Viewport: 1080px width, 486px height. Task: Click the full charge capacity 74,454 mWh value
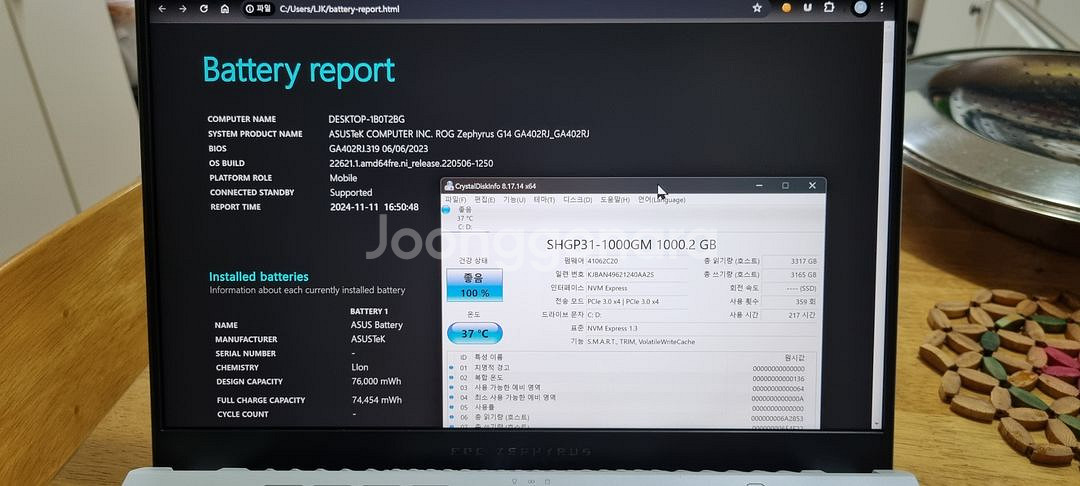pos(376,400)
